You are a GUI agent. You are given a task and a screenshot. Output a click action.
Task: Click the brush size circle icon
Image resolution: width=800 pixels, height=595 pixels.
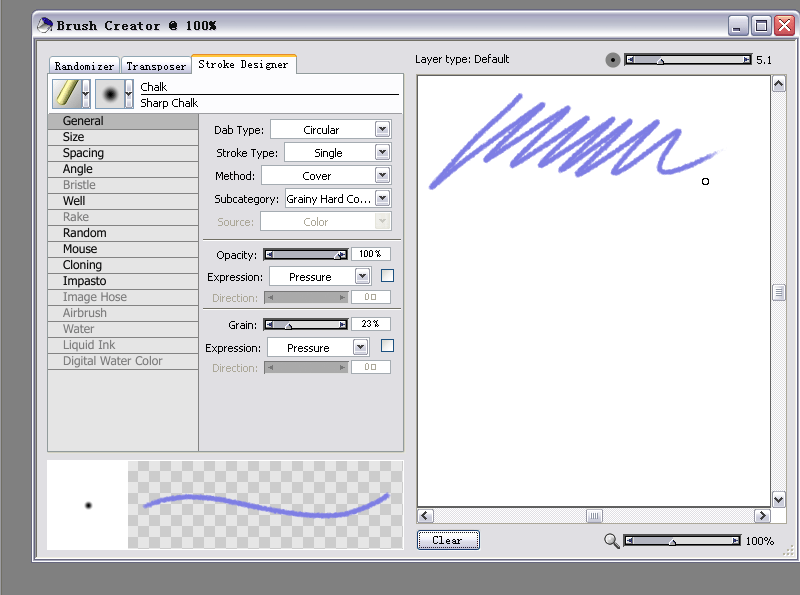tap(613, 60)
